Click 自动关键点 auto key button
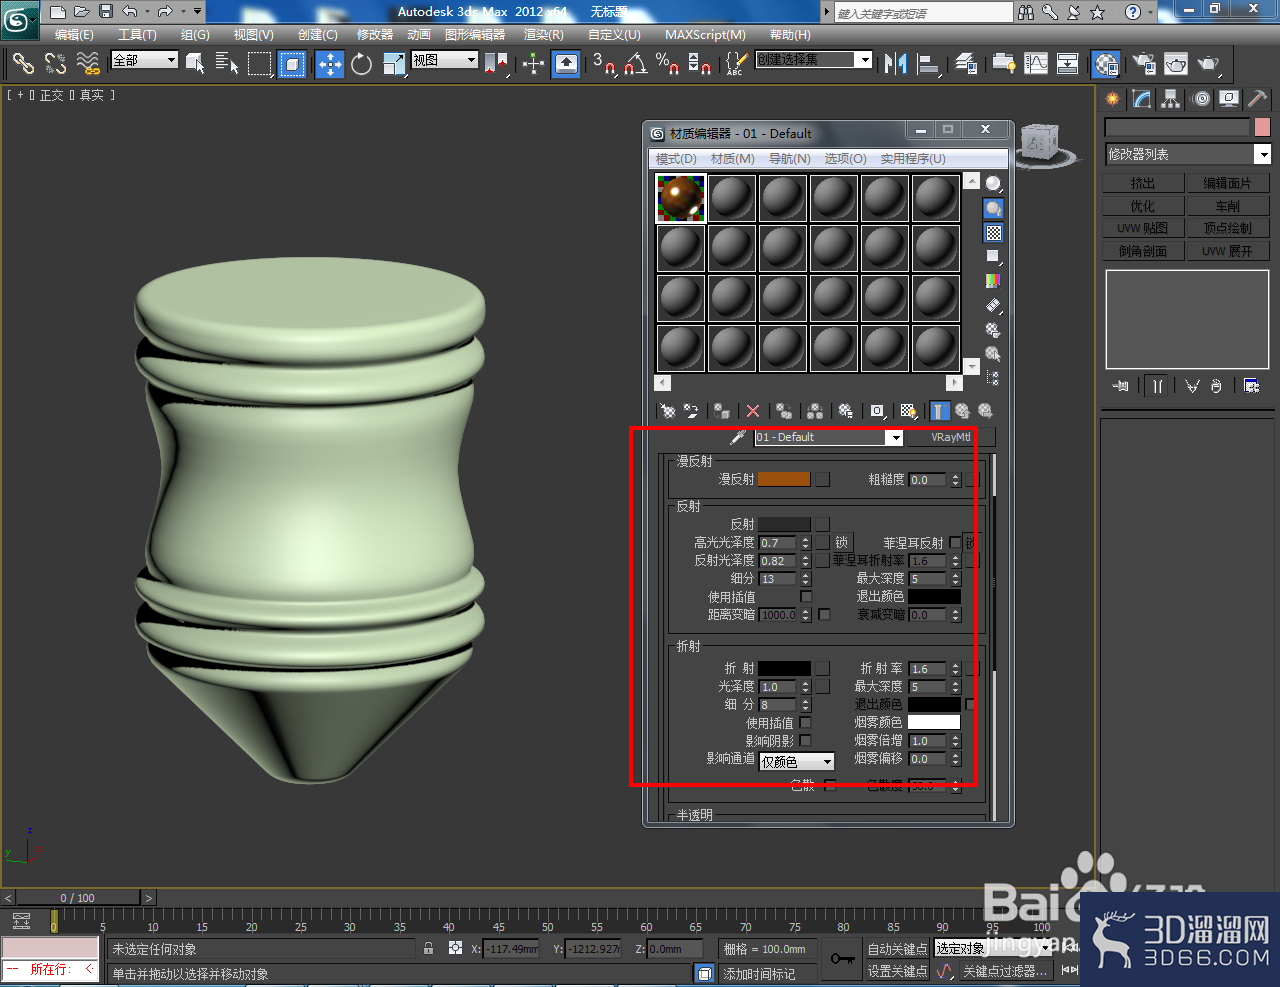Image resolution: width=1280 pixels, height=987 pixels. (897, 949)
